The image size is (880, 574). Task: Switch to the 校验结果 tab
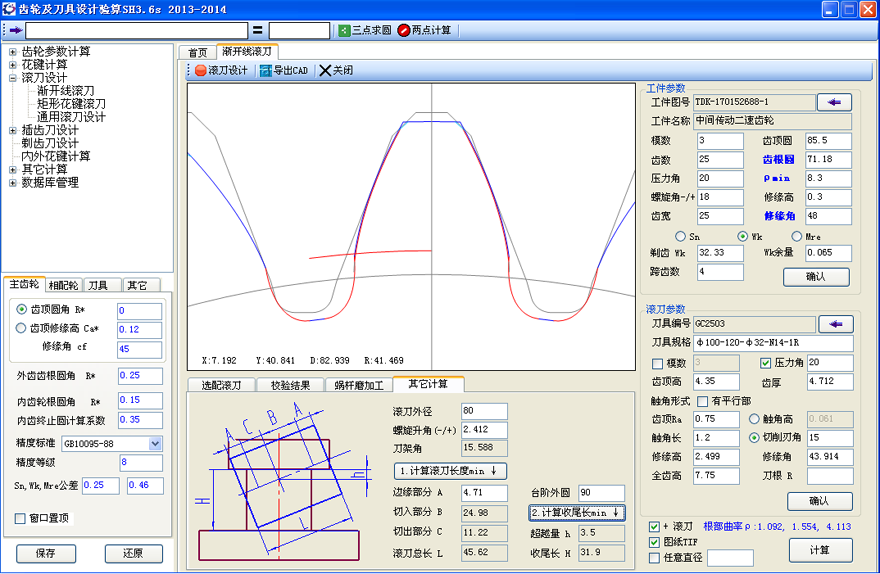[290, 385]
